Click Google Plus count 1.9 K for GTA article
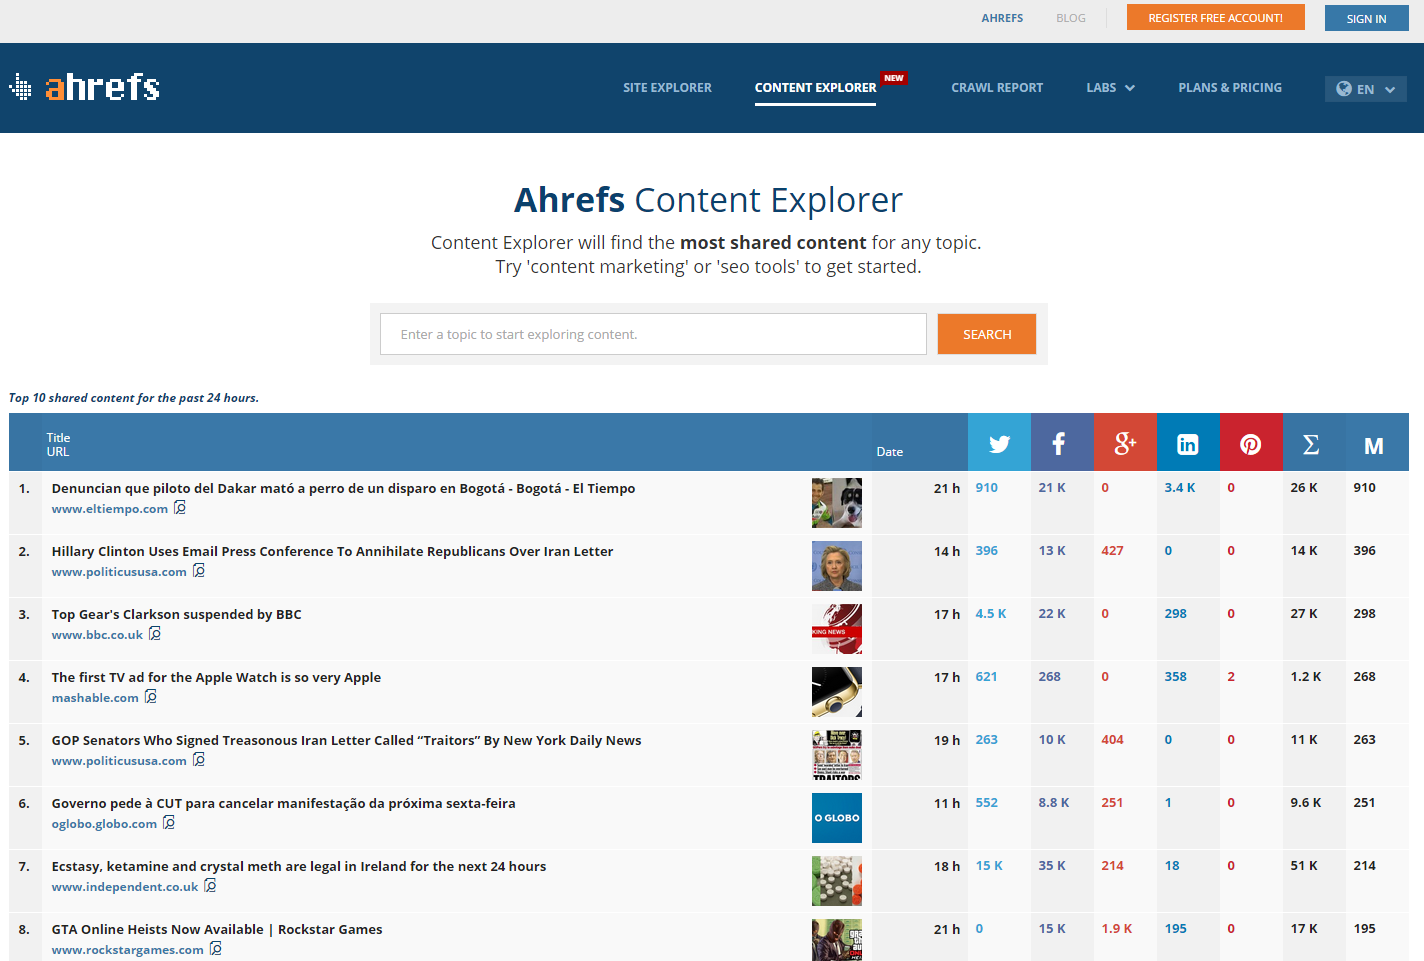The image size is (1424, 961). [x=1117, y=929]
